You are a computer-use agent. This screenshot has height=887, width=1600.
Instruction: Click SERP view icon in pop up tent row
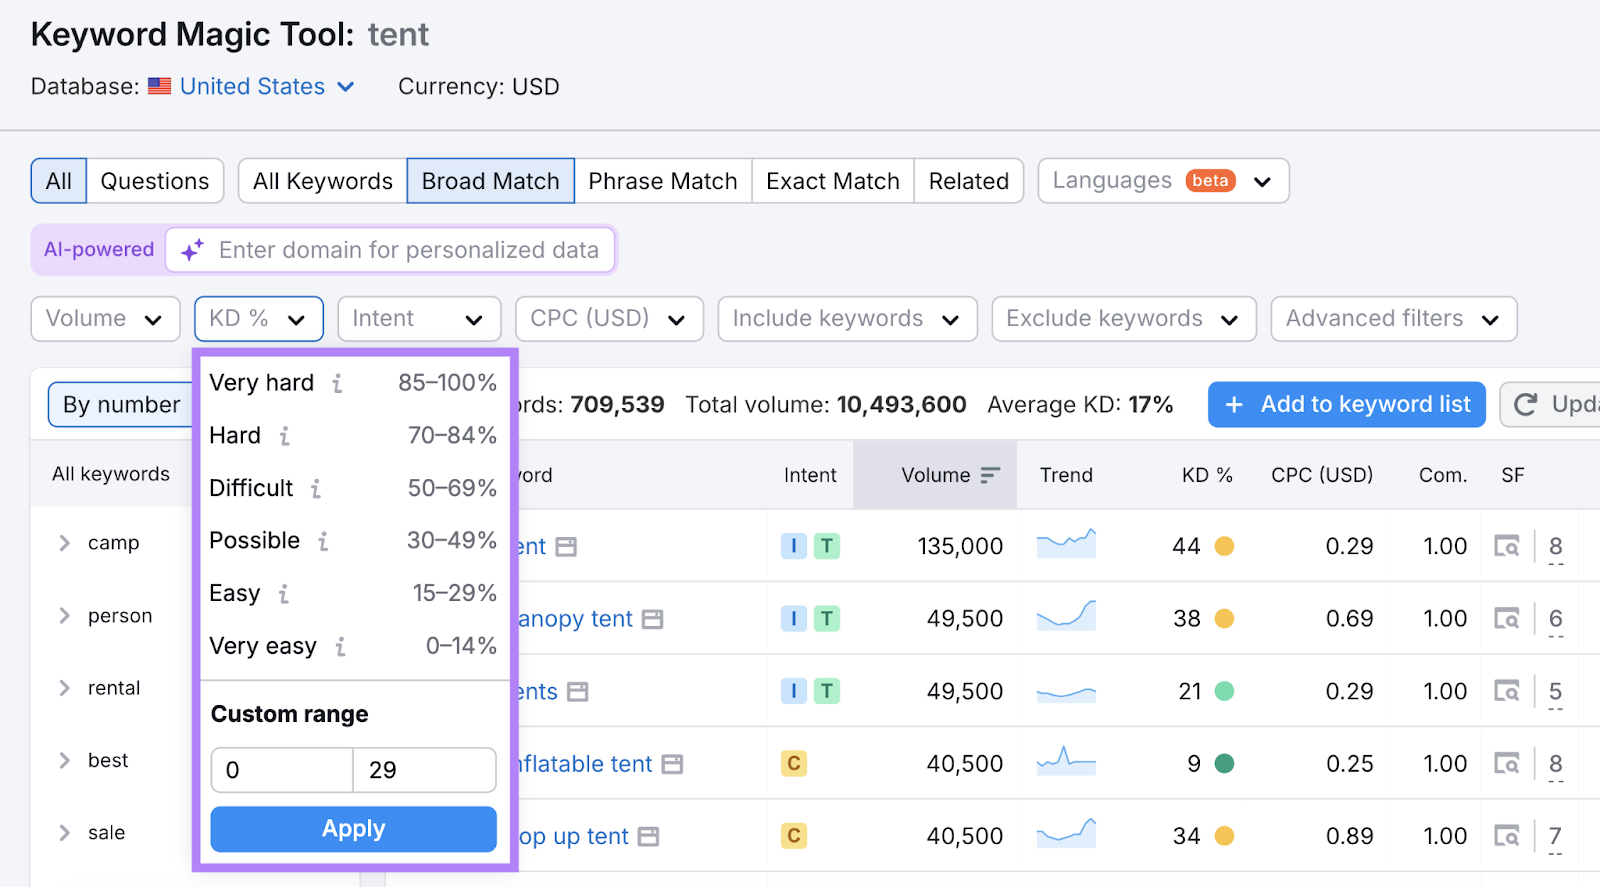click(x=1506, y=836)
